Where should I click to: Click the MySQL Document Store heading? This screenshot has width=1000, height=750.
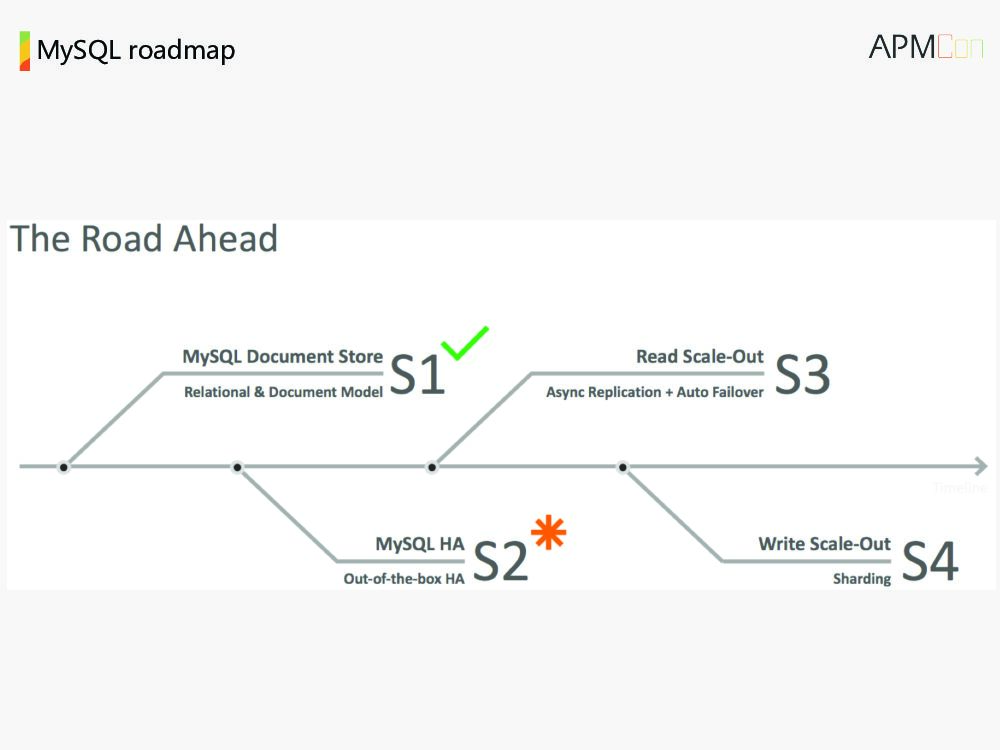(x=282, y=357)
